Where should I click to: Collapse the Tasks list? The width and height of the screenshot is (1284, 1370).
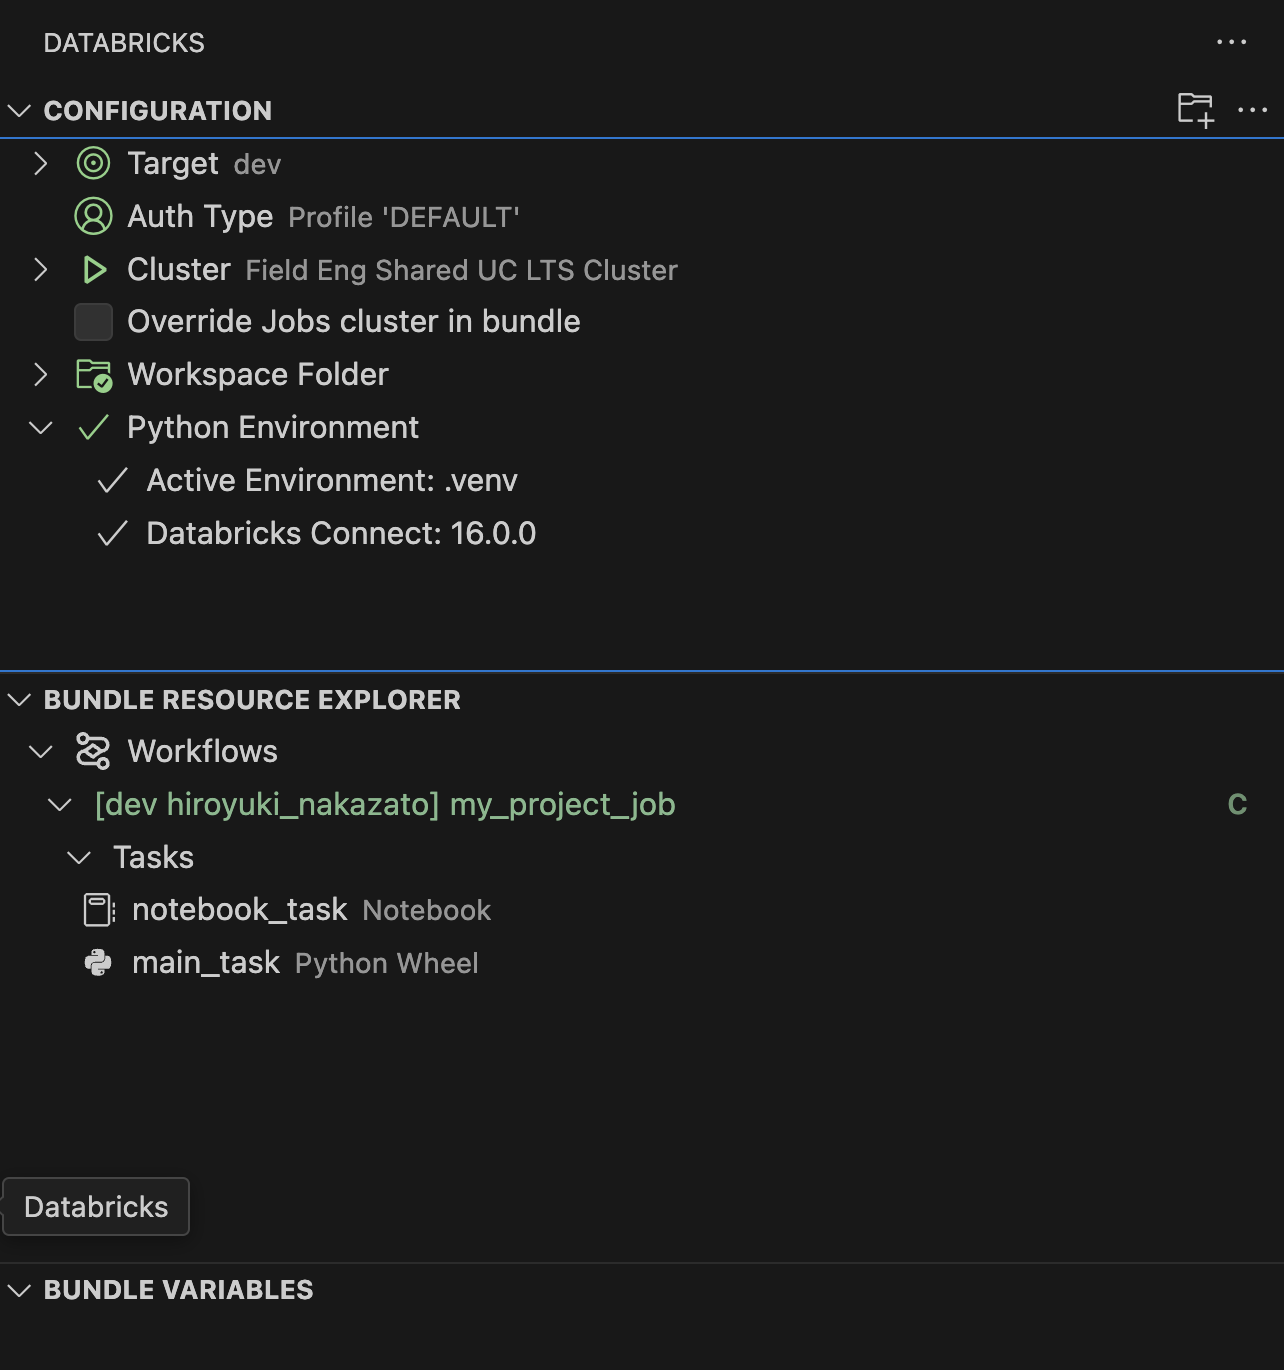(78, 856)
